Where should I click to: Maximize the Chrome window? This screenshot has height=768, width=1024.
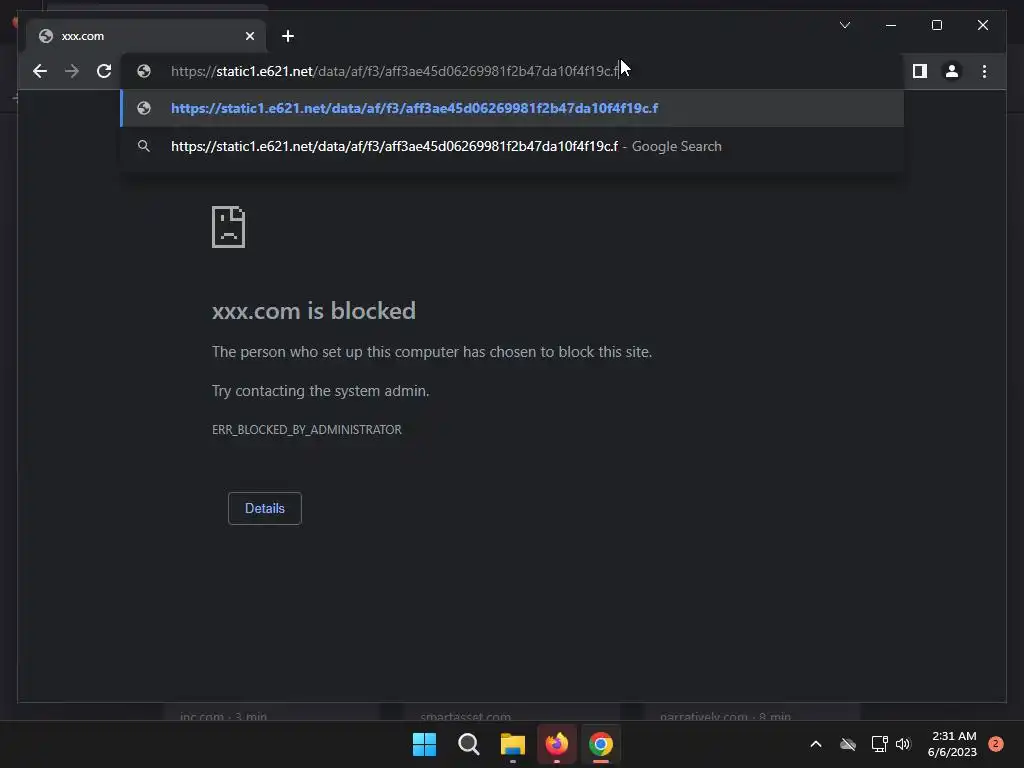tap(936, 25)
